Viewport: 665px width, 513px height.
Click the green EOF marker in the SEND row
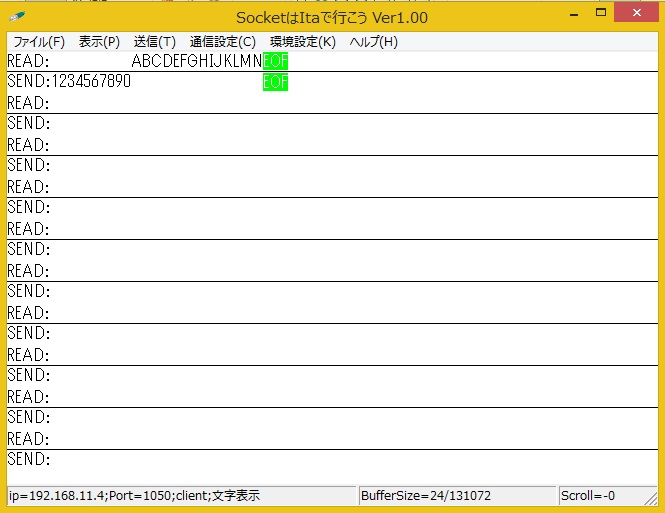point(275,82)
